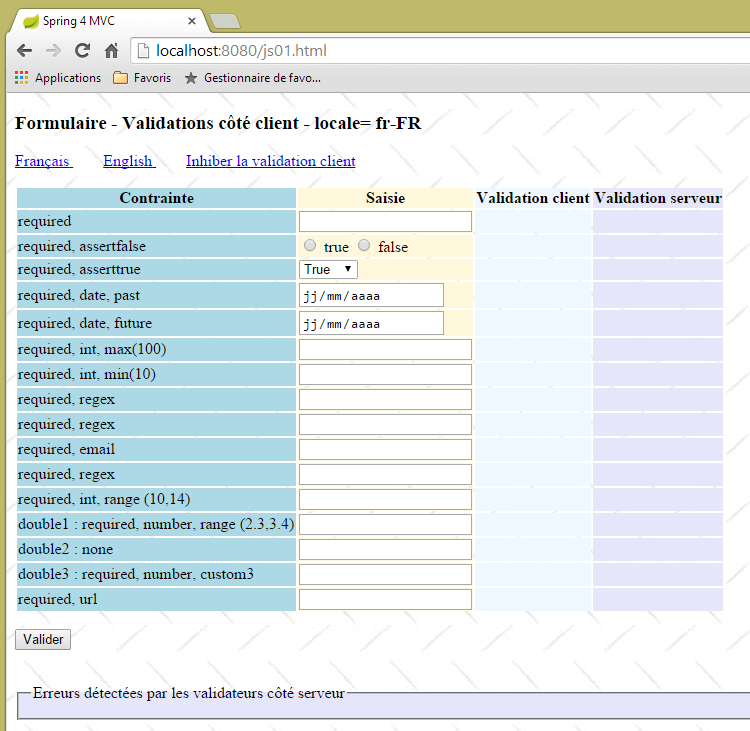
Task: Click the browser forward arrow
Action: (53, 51)
